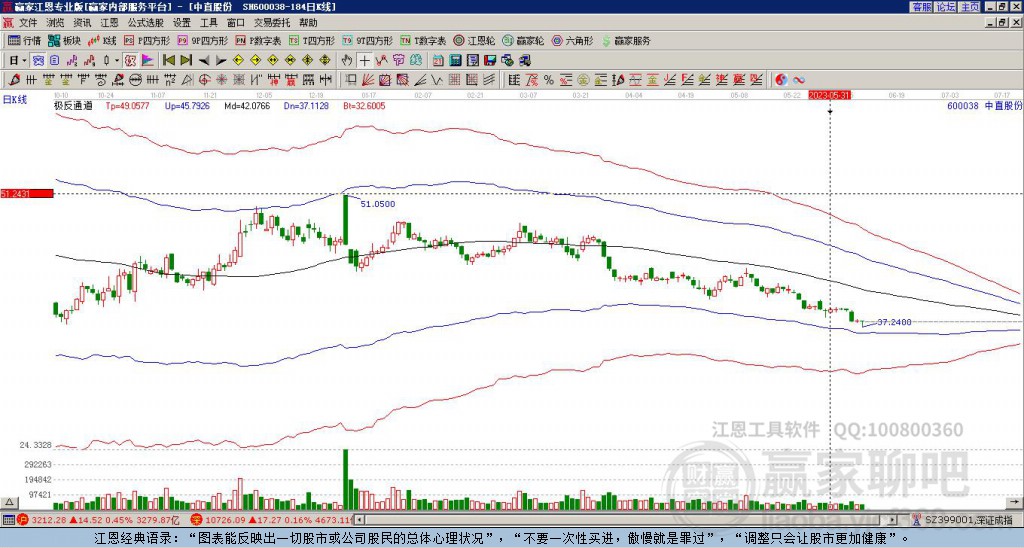Click the 板块 toolbar button

point(65,40)
